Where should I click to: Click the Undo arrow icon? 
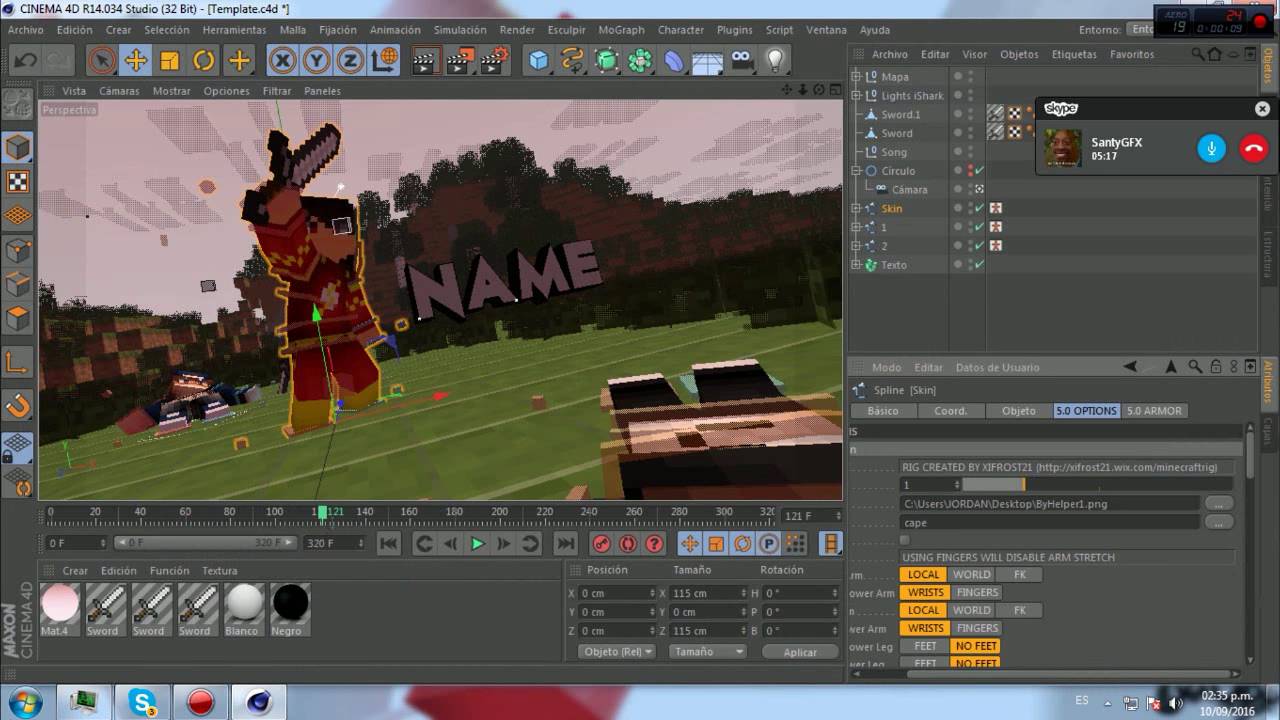coord(24,61)
